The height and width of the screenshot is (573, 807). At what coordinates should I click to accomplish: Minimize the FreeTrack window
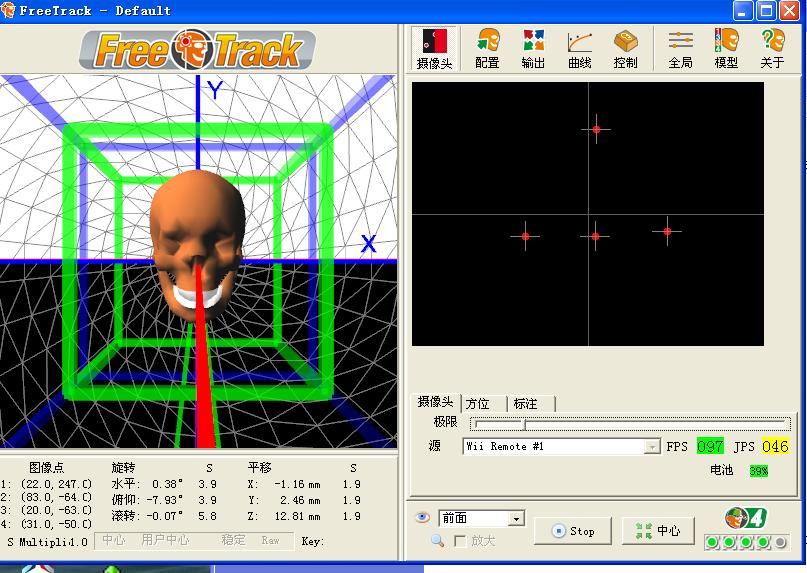743,11
